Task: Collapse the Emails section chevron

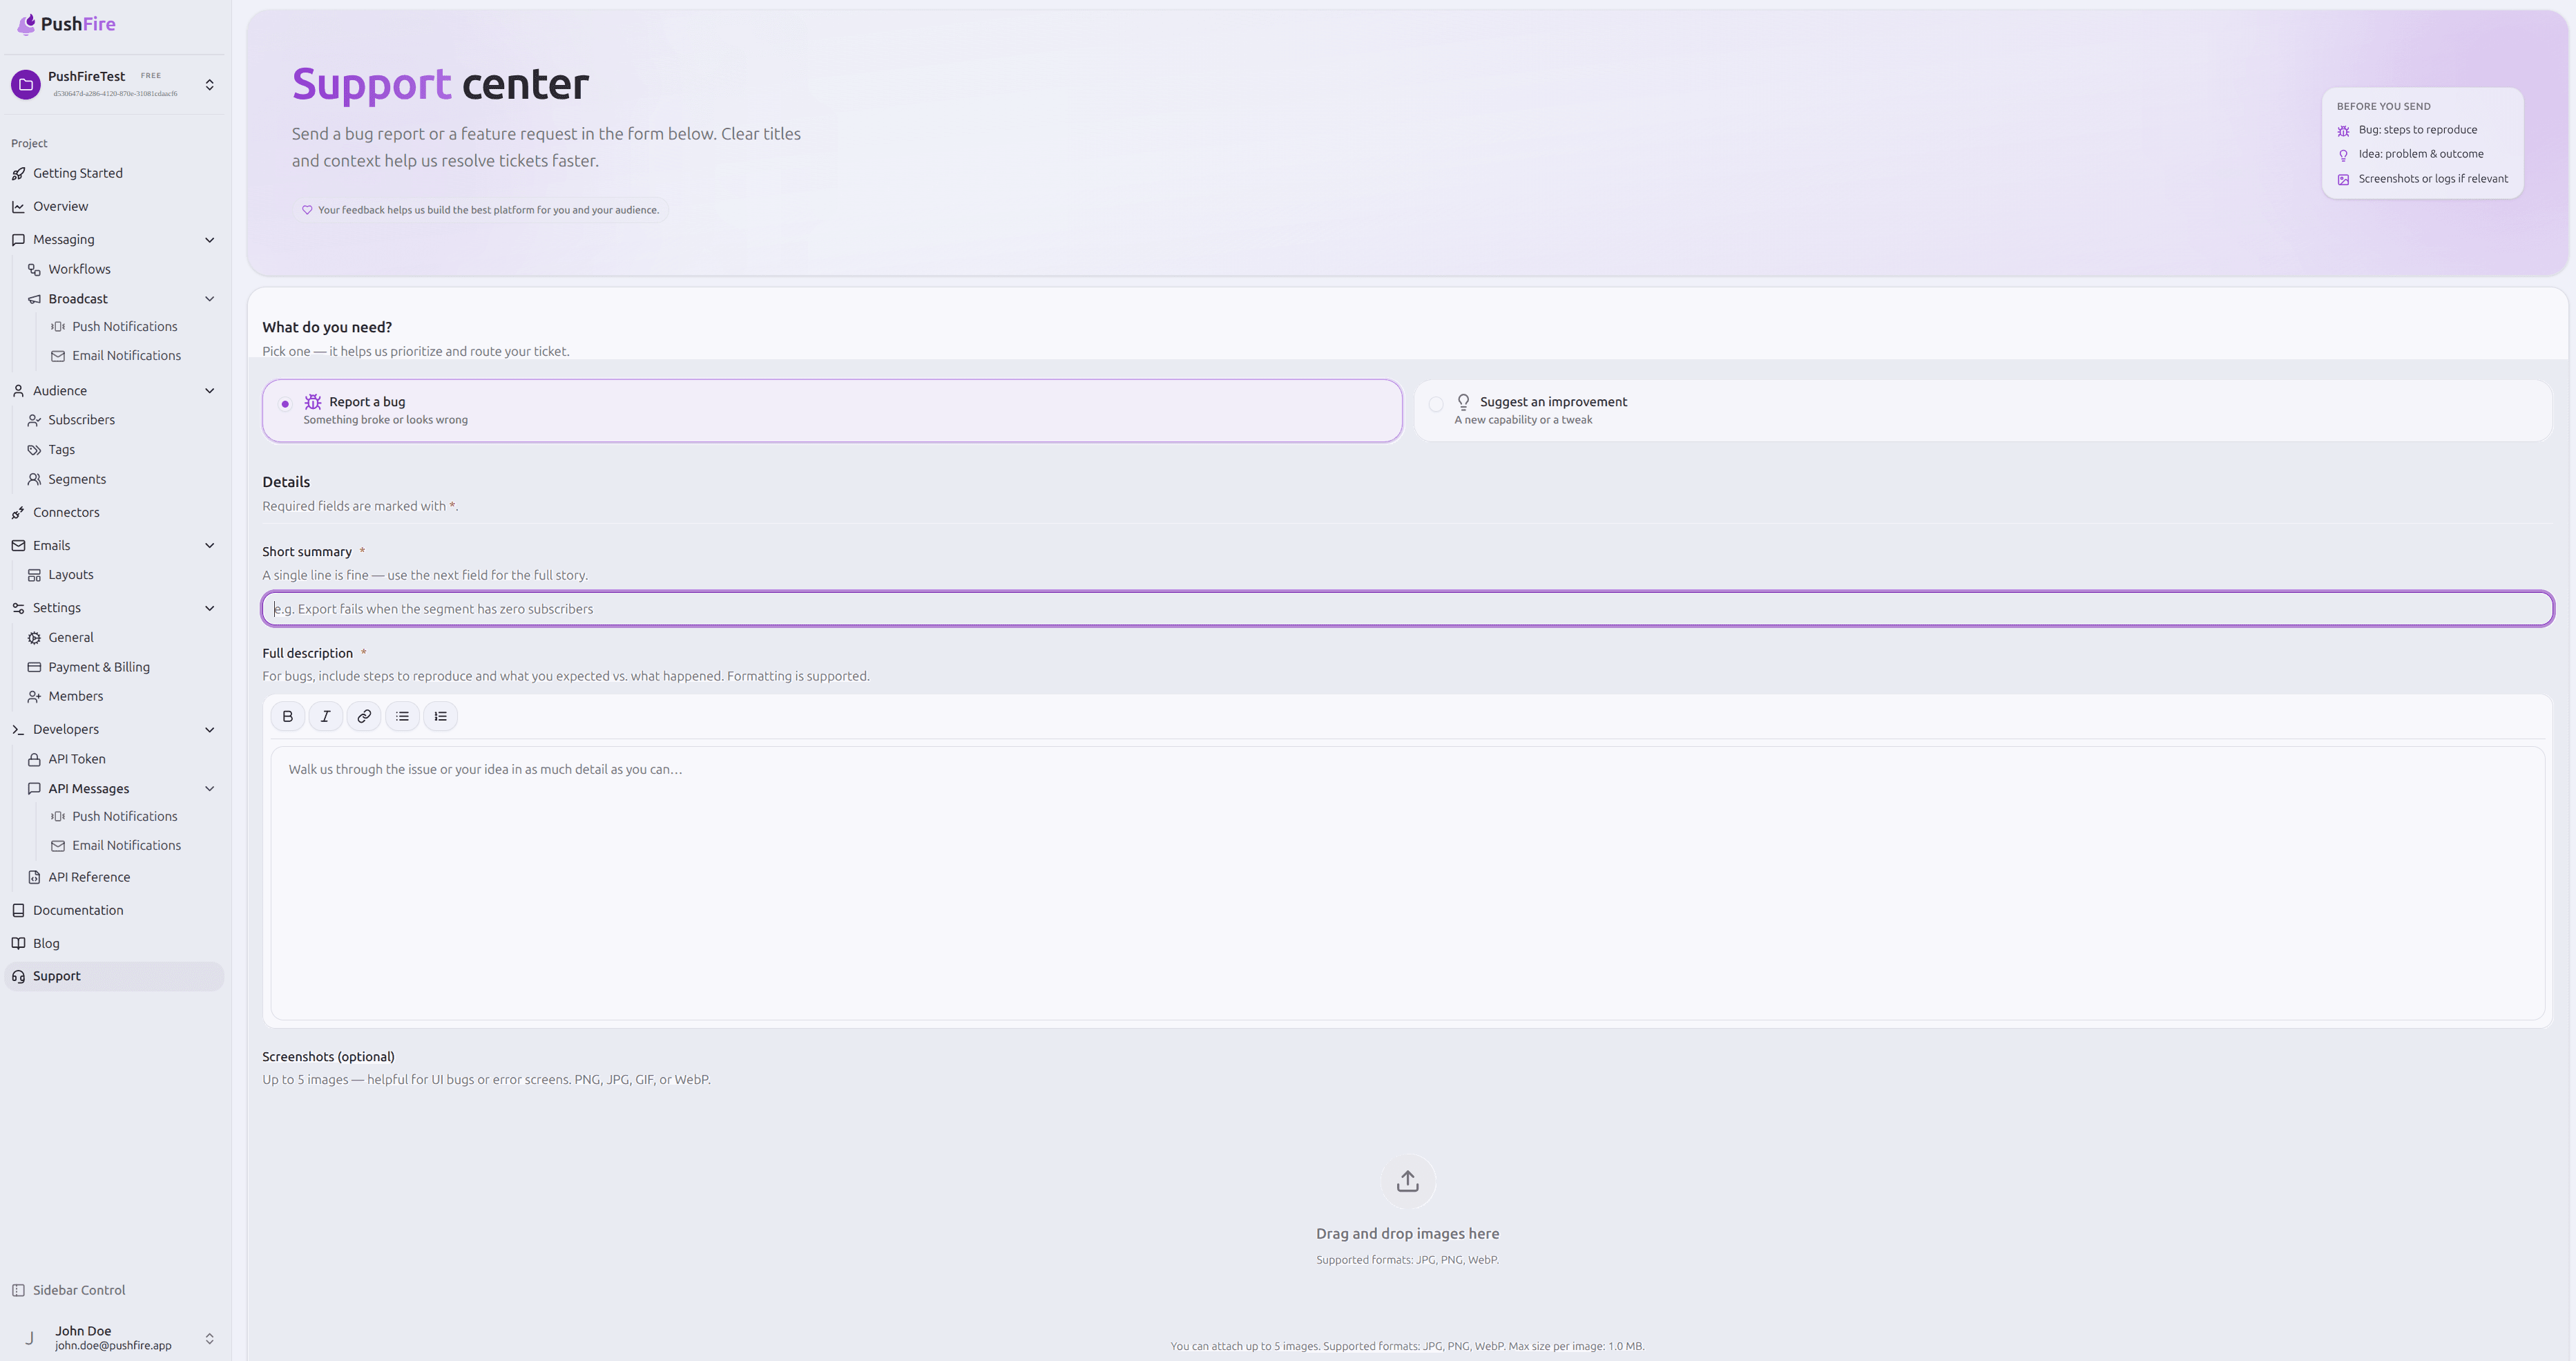Action: [x=209, y=546]
